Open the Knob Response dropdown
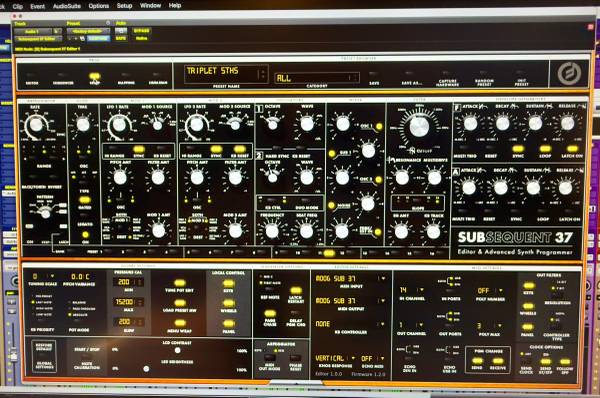 (x=335, y=358)
